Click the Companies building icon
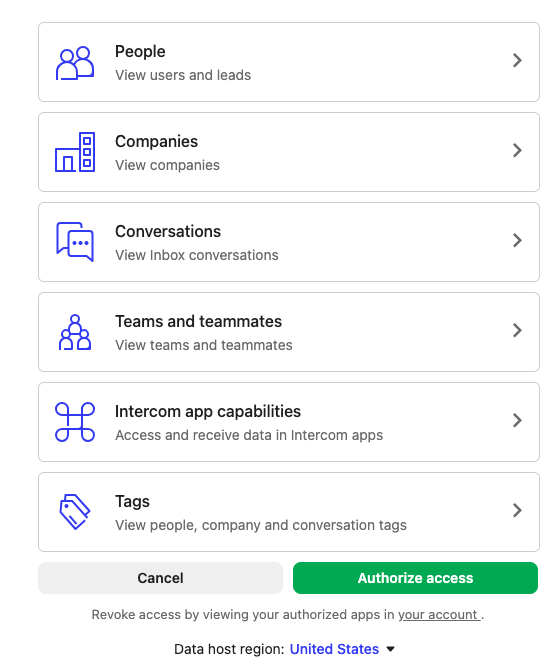This screenshot has height=667, width=556. tap(75, 152)
